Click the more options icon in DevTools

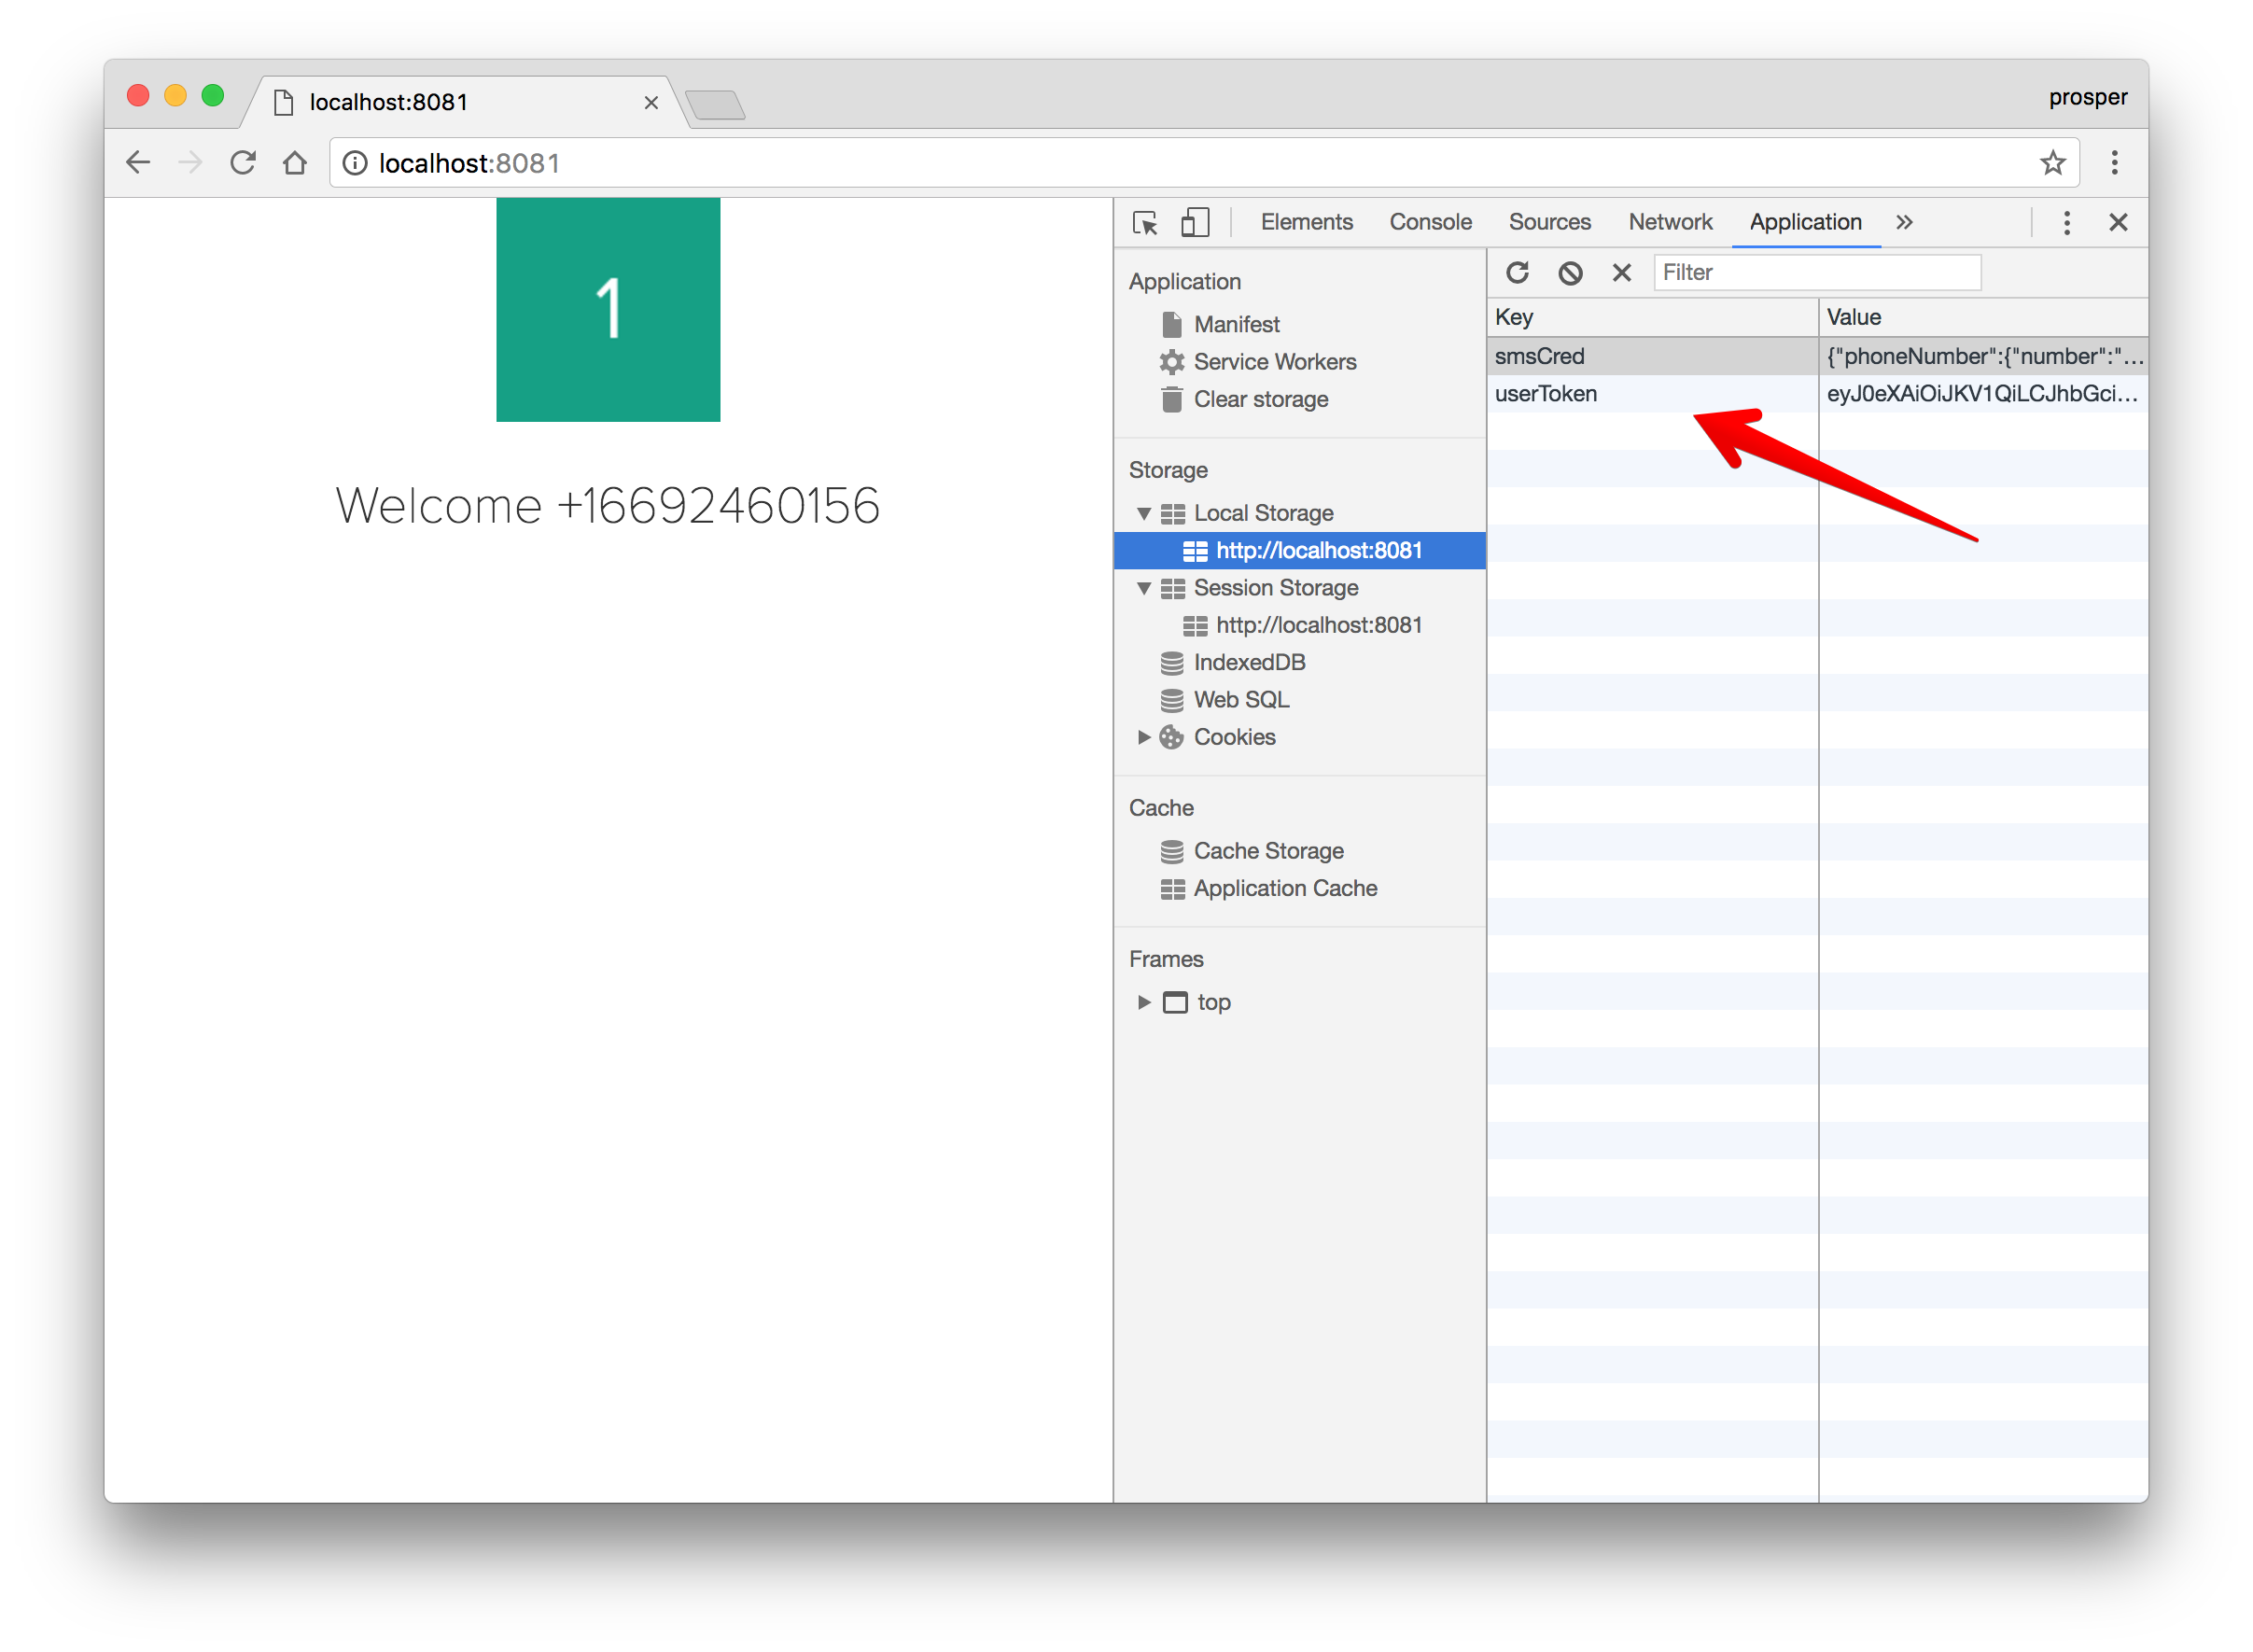(x=2065, y=222)
